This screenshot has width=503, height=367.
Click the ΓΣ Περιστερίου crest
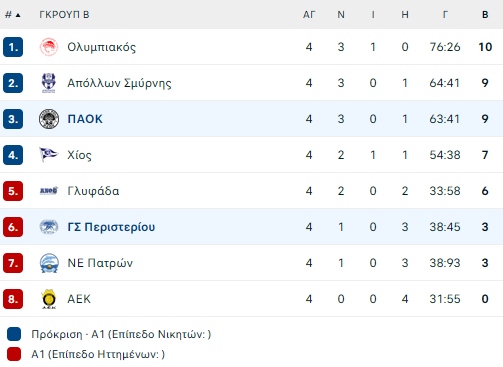(x=49, y=227)
